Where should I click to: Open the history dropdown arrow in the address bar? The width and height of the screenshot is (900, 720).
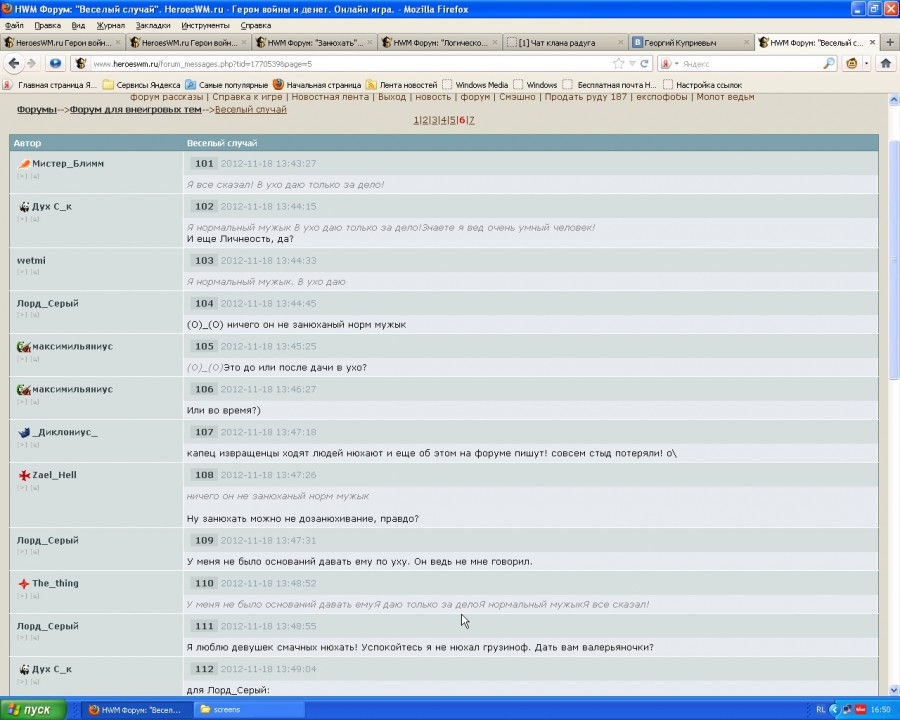(633, 63)
